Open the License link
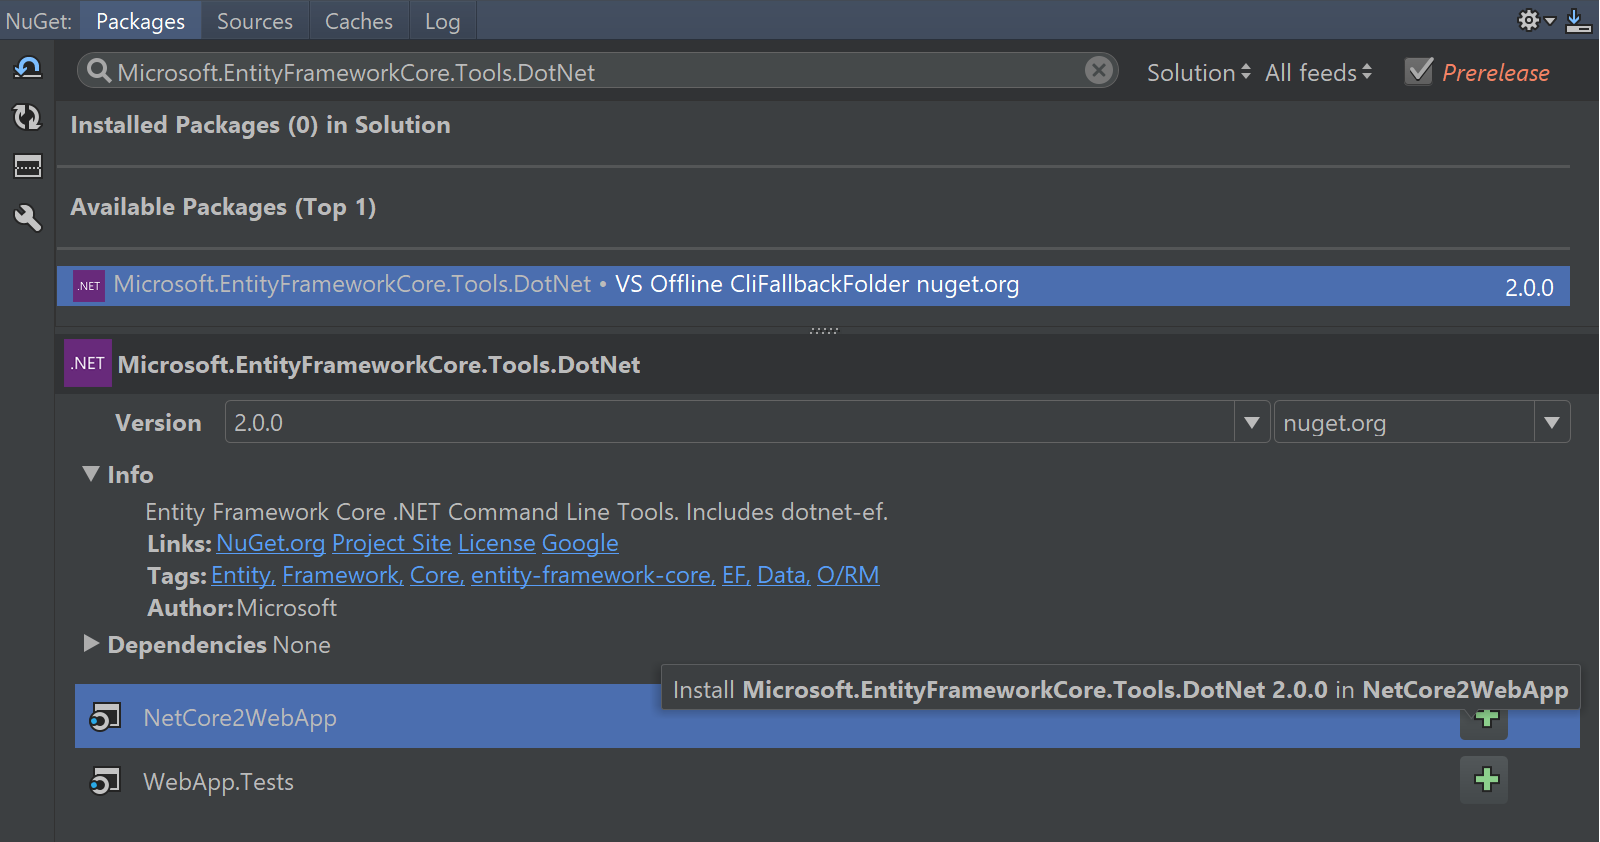 [496, 543]
